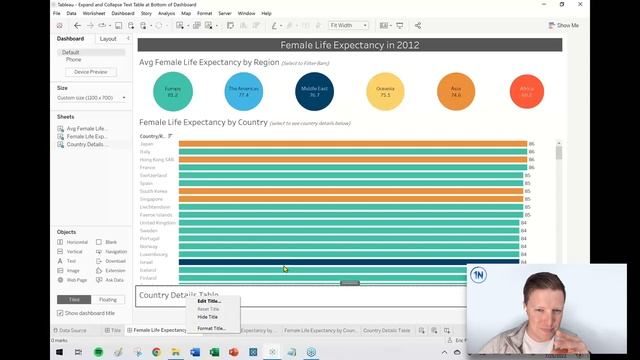The height and width of the screenshot is (360, 640).
Task: Open the Show/Hide Cards dropdown arrow
Action: (391, 26)
